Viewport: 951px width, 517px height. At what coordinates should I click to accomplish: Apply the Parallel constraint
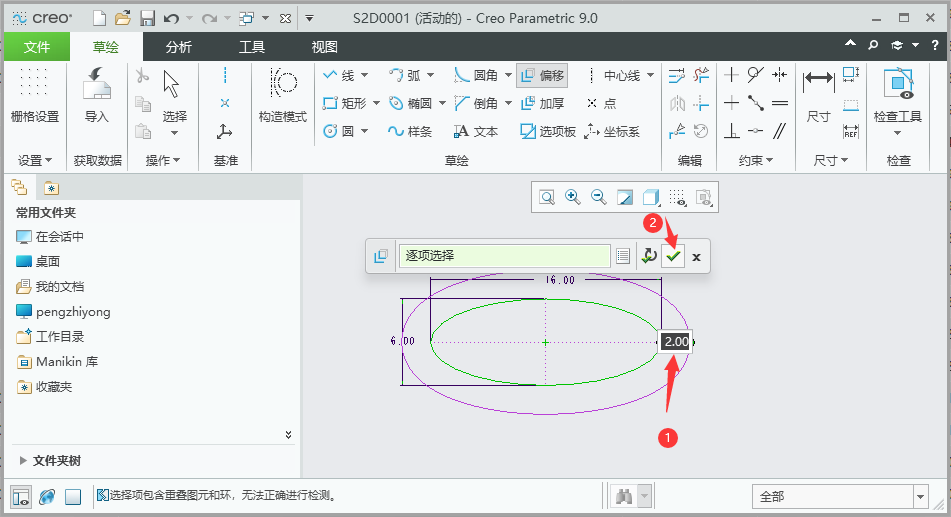[x=780, y=131]
